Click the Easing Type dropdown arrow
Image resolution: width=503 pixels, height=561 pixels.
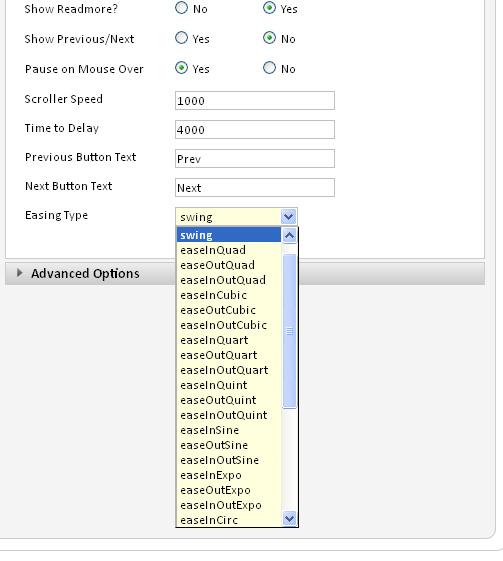pos(289,217)
